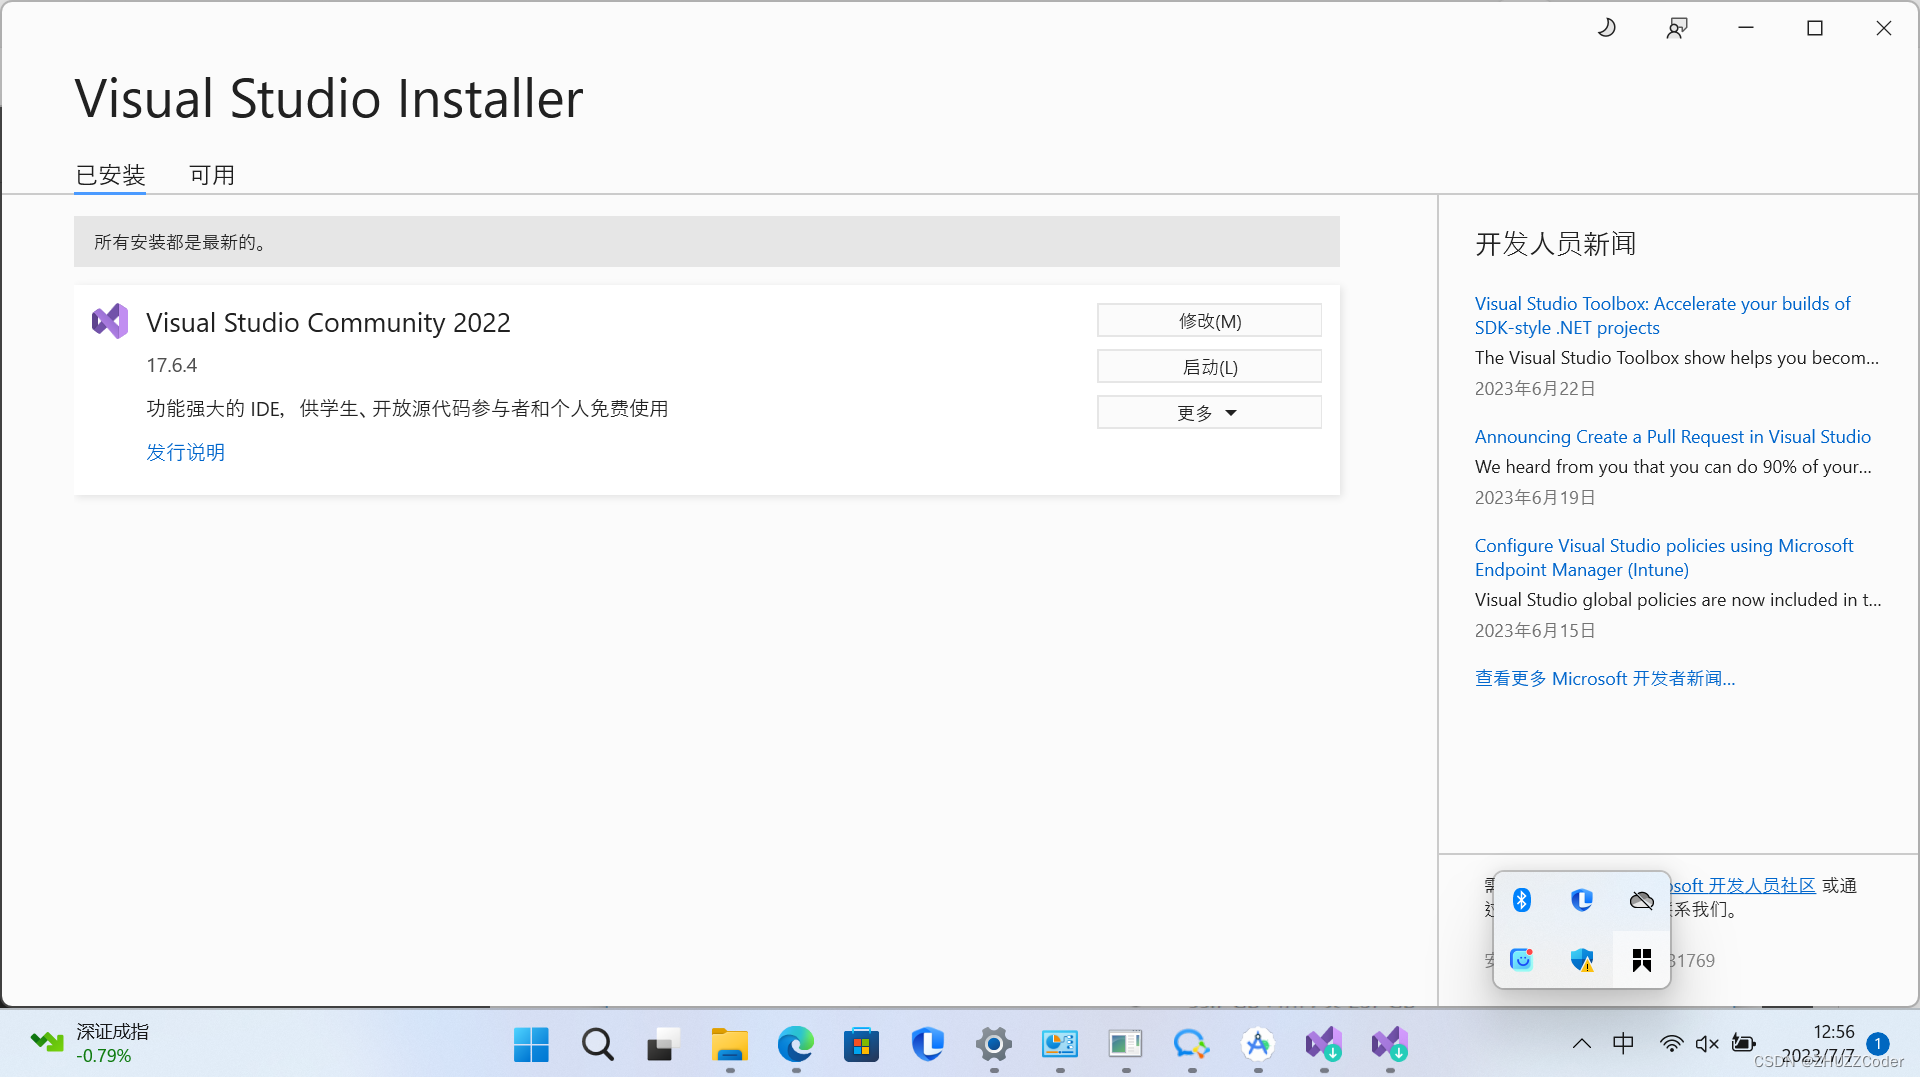This screenshot has width=1920, height=1077.
Task: Open Settings gear on the taskbar
Action: coord(993,1045)
